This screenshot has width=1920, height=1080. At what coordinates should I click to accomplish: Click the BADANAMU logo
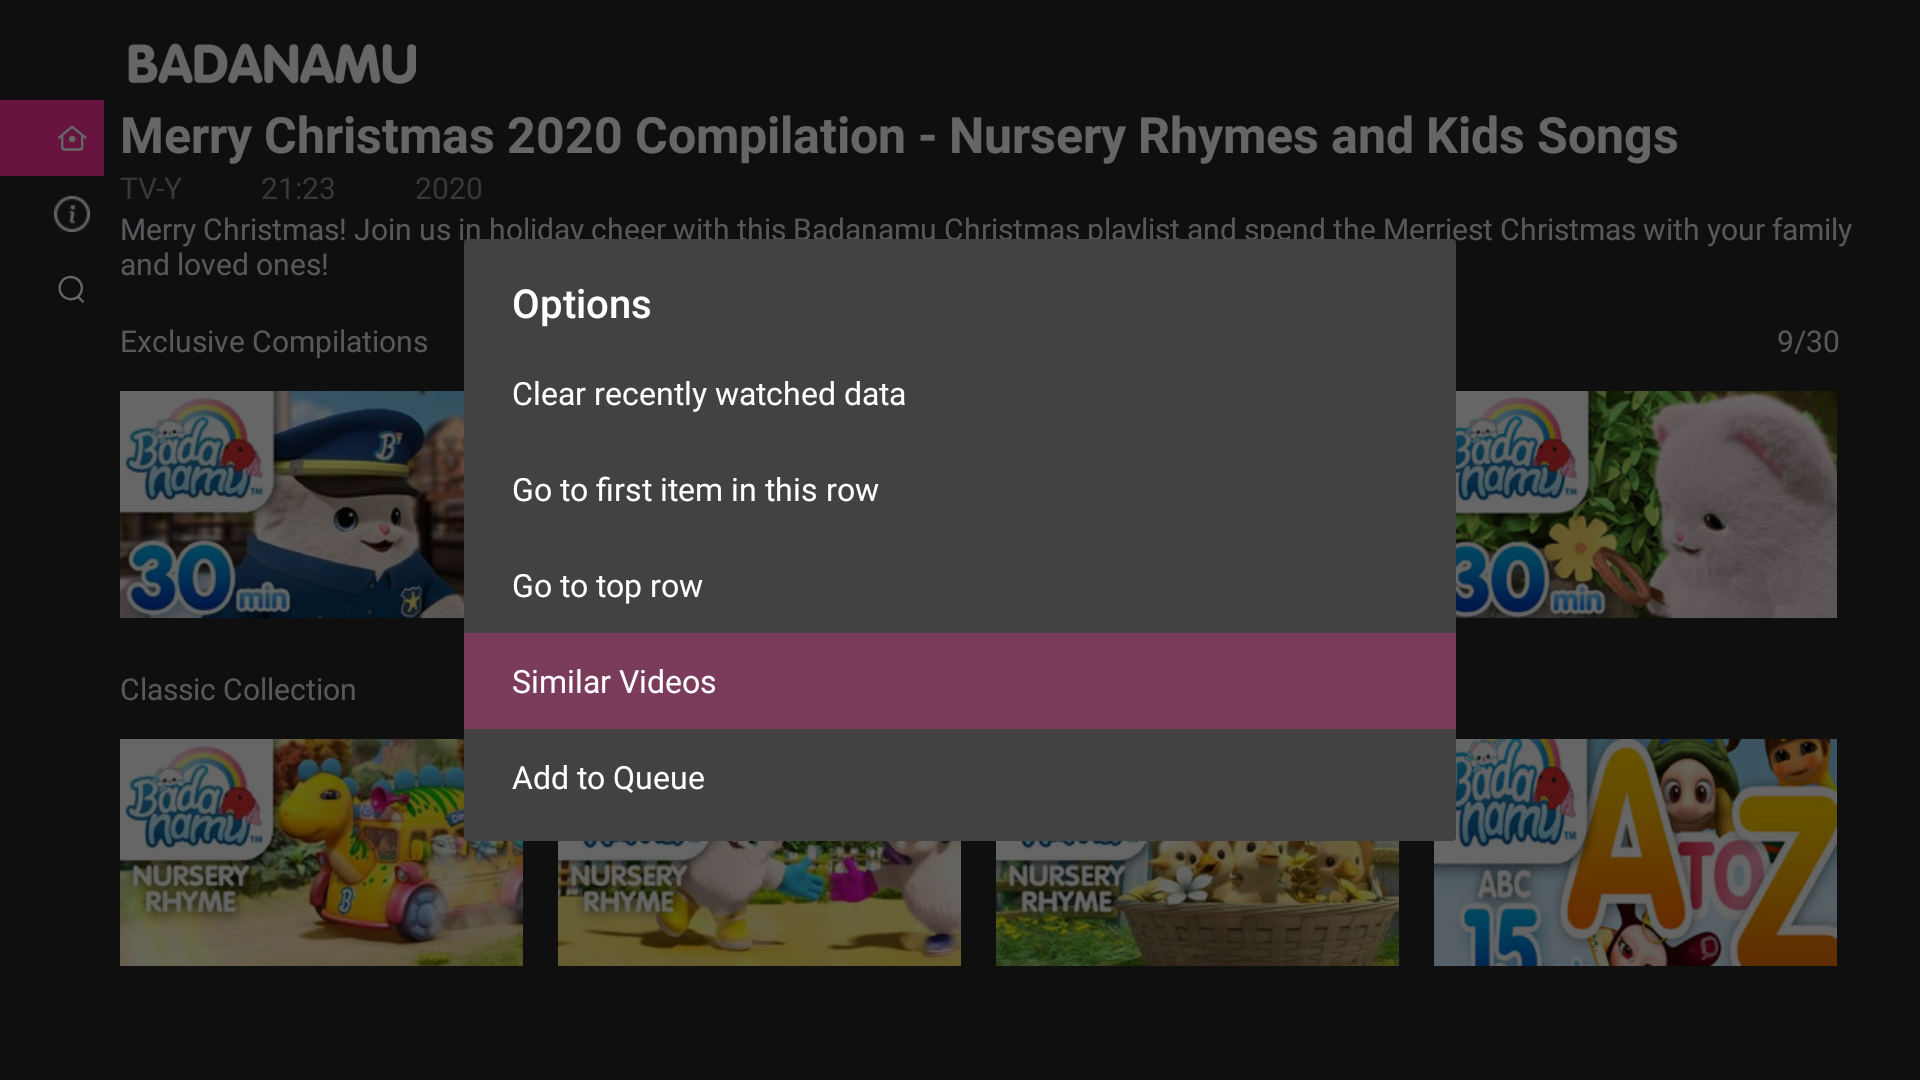(x=272, y=64)
